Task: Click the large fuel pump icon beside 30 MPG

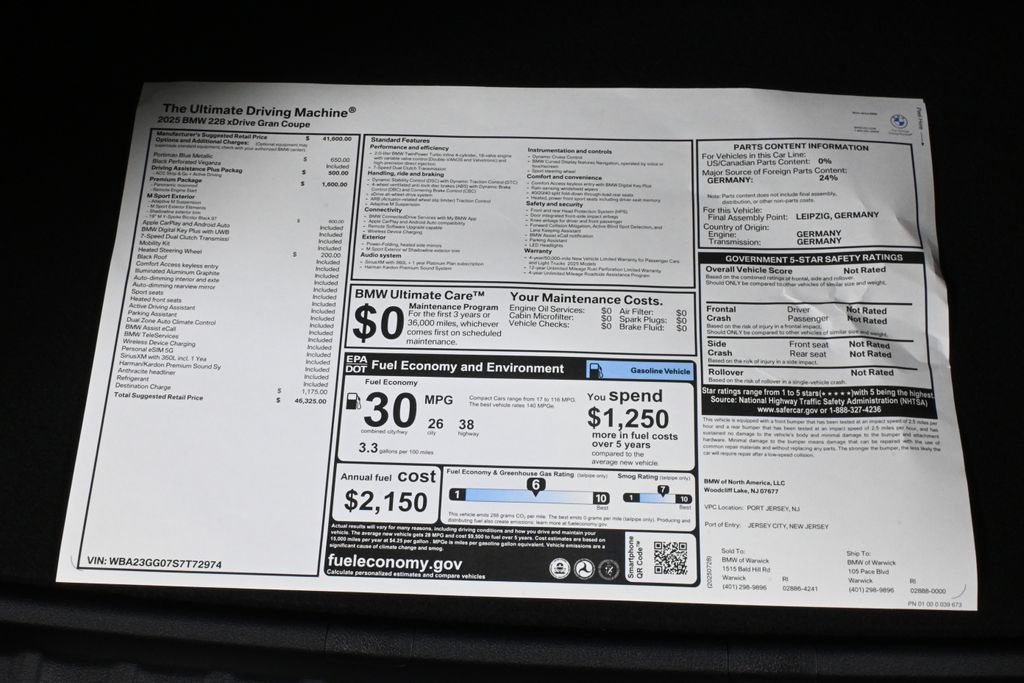Action: click(x=353, y=401)
